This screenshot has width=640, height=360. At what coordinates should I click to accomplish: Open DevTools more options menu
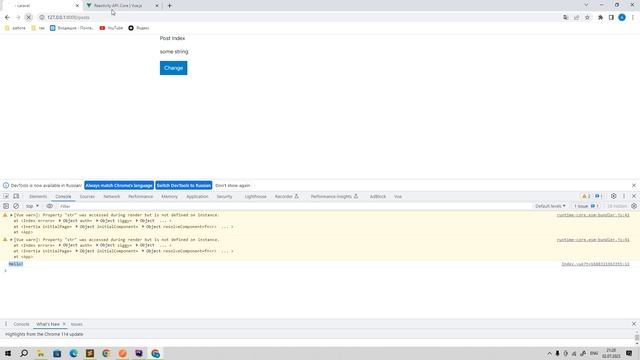pos(624,196)
